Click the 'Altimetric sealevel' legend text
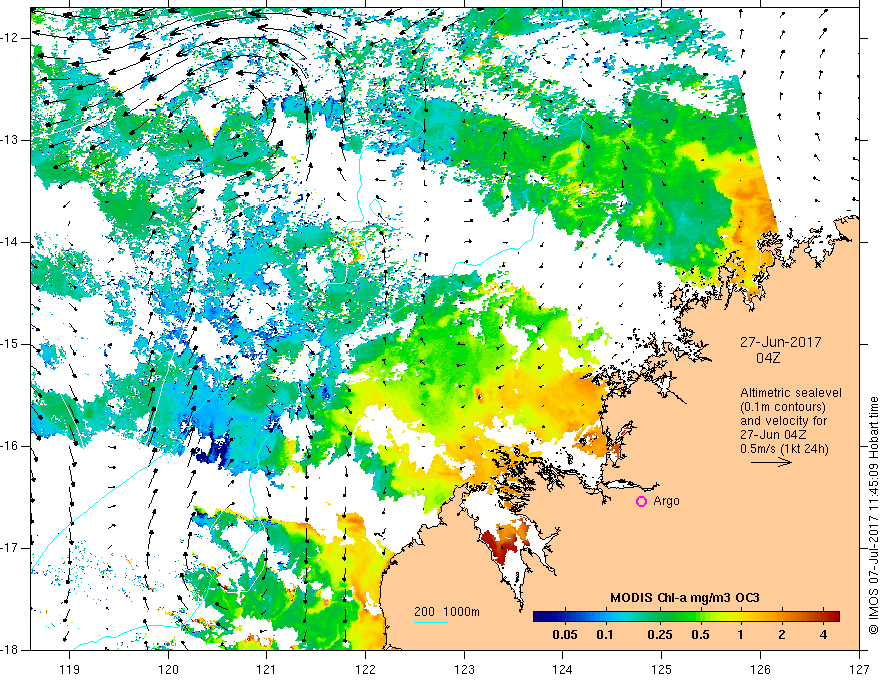The width and height of the screenshot is (880, 680). pyautogui.click(x=791, y=393)
